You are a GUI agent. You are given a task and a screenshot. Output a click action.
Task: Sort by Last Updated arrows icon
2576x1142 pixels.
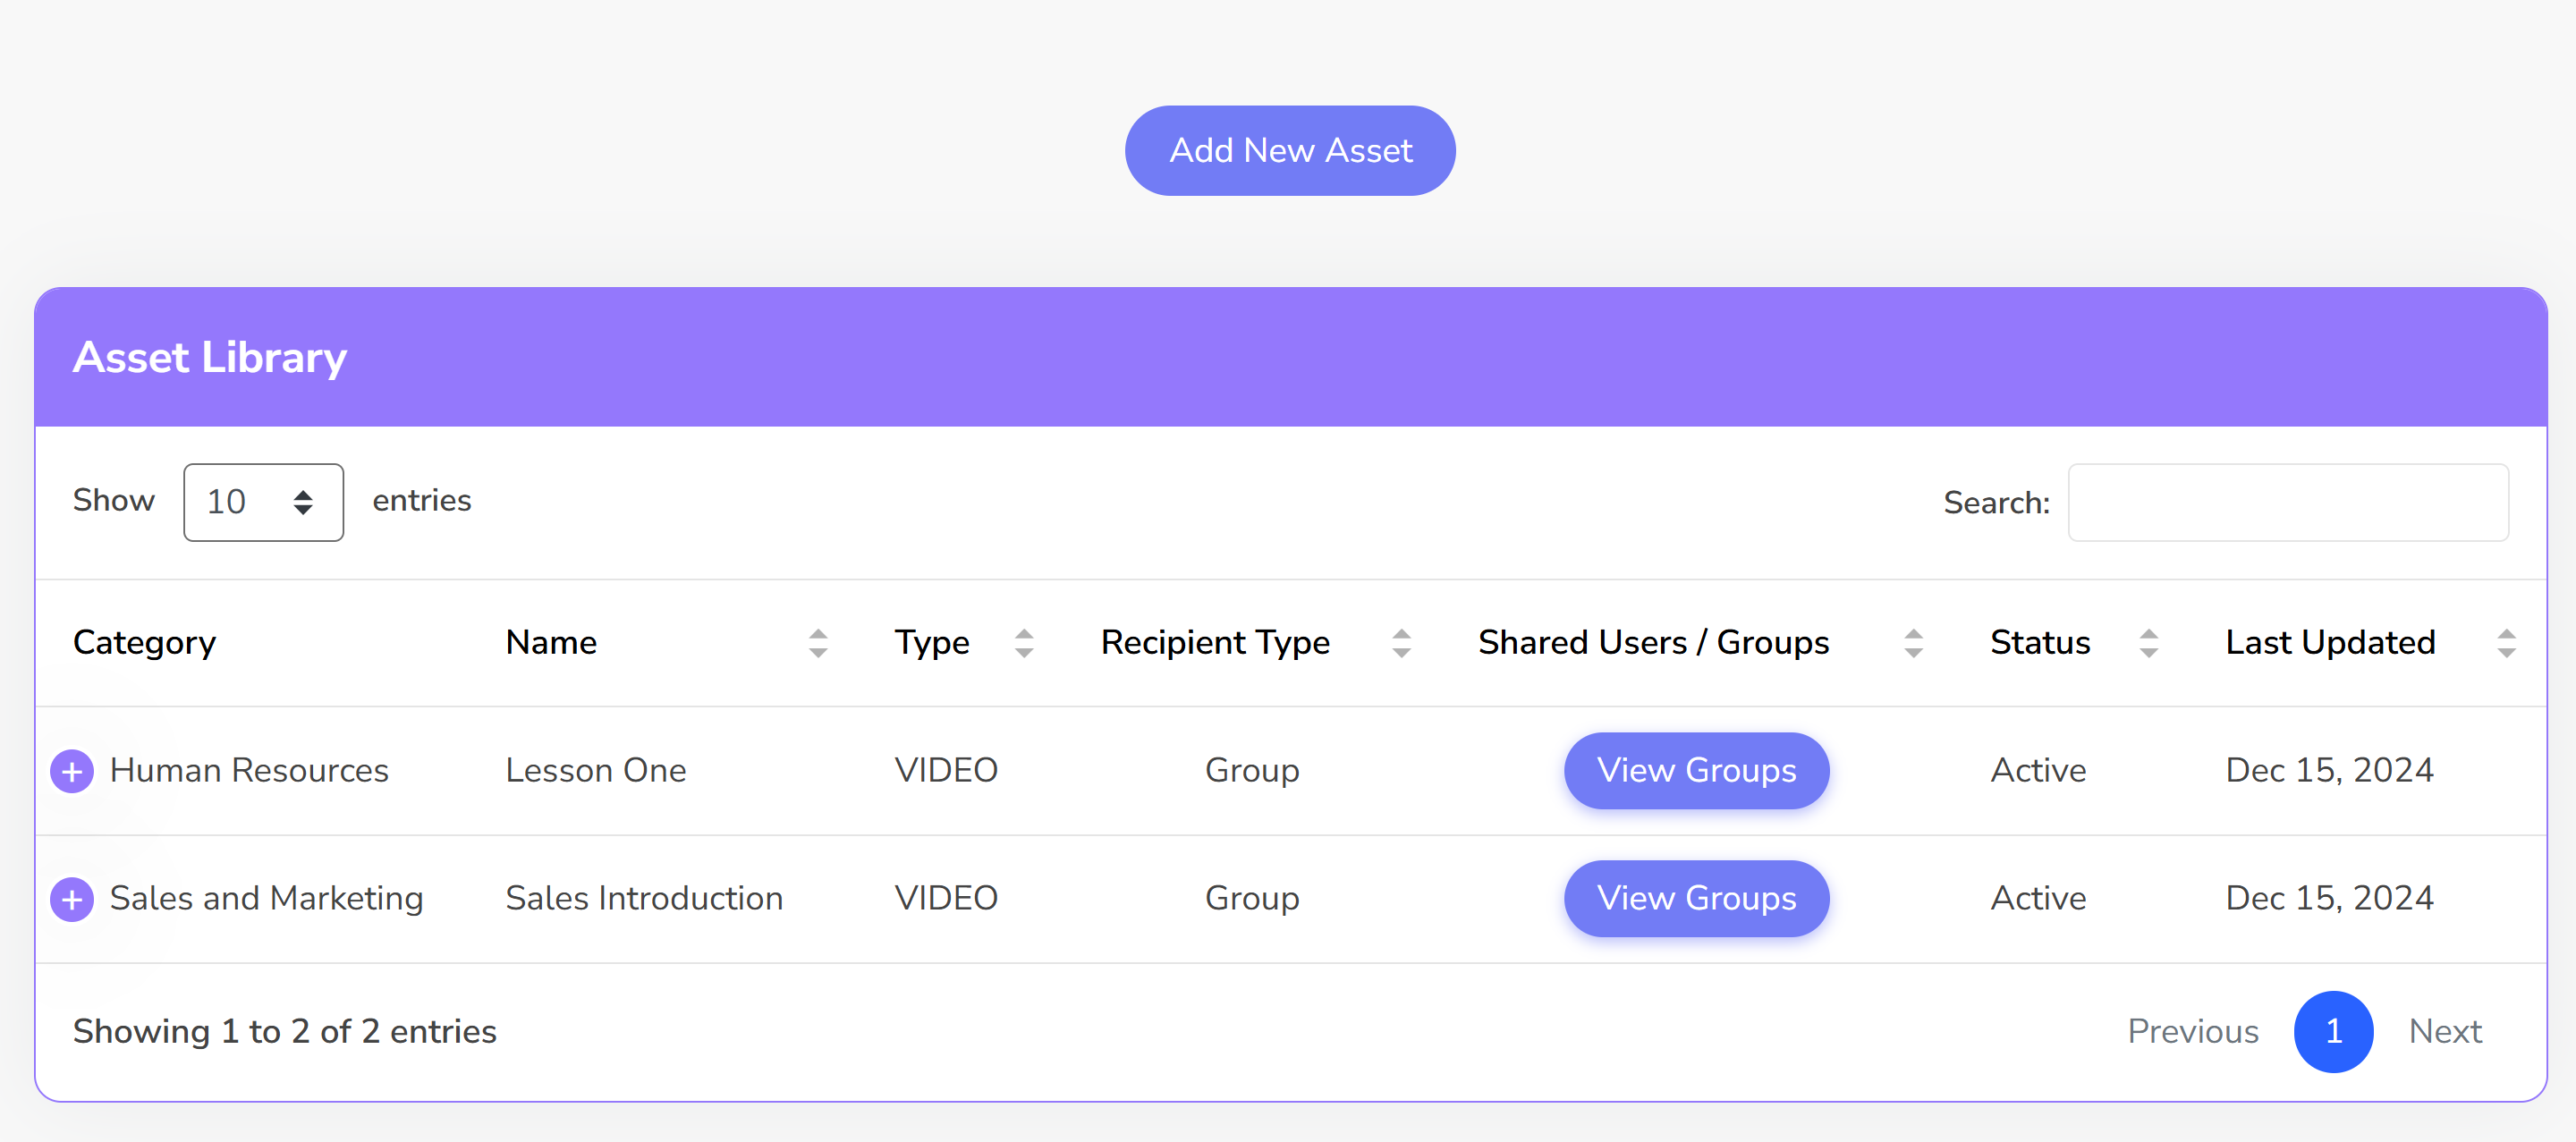2505,643
